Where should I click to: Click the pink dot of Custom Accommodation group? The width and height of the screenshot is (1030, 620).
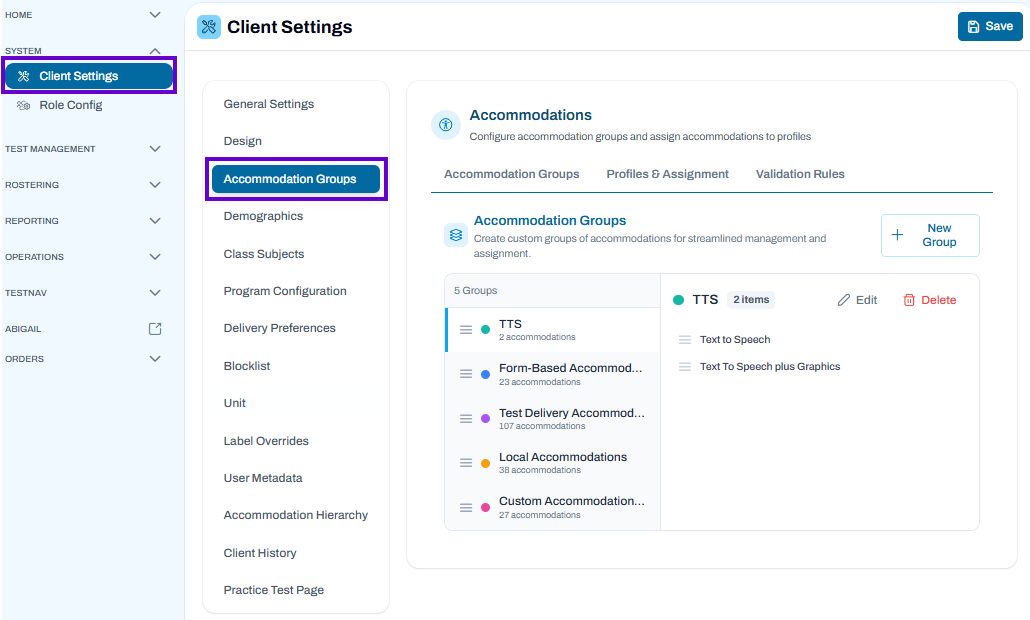(x=485, y=508)
